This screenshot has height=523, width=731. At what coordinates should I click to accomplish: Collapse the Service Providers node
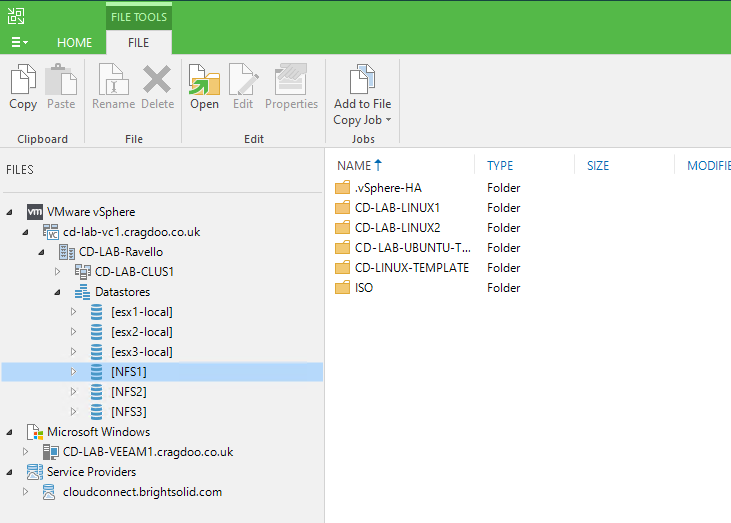[x=9, y=473]
